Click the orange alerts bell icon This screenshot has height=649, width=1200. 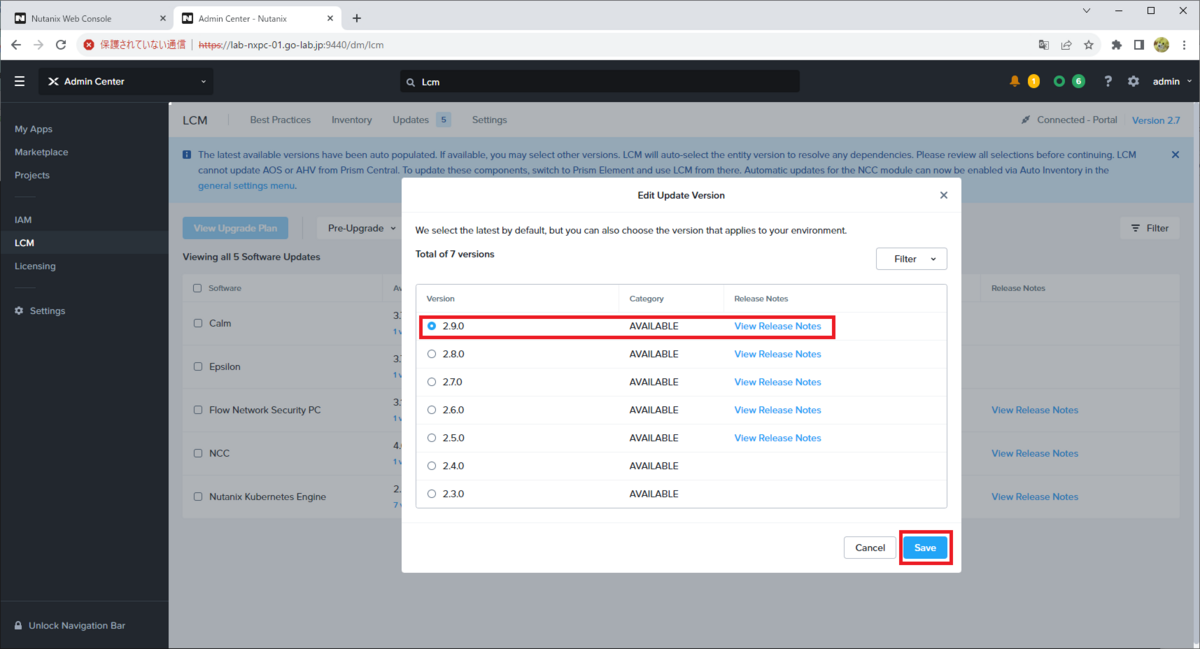point(1015,81)
